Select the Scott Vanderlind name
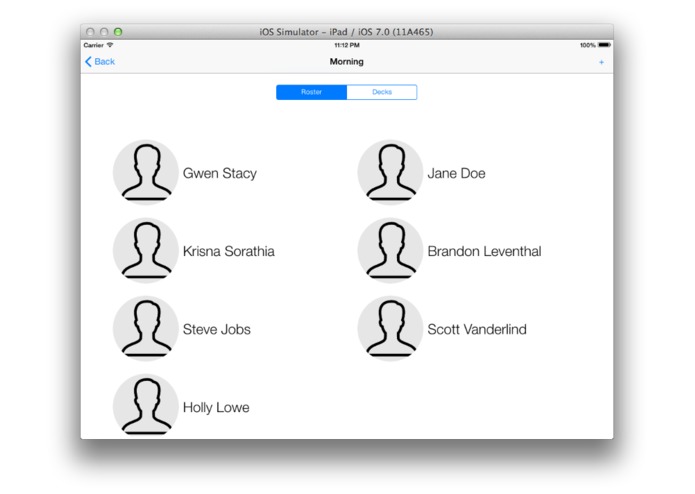The height and width of the screenshot is (494, 695). [477, 329]
